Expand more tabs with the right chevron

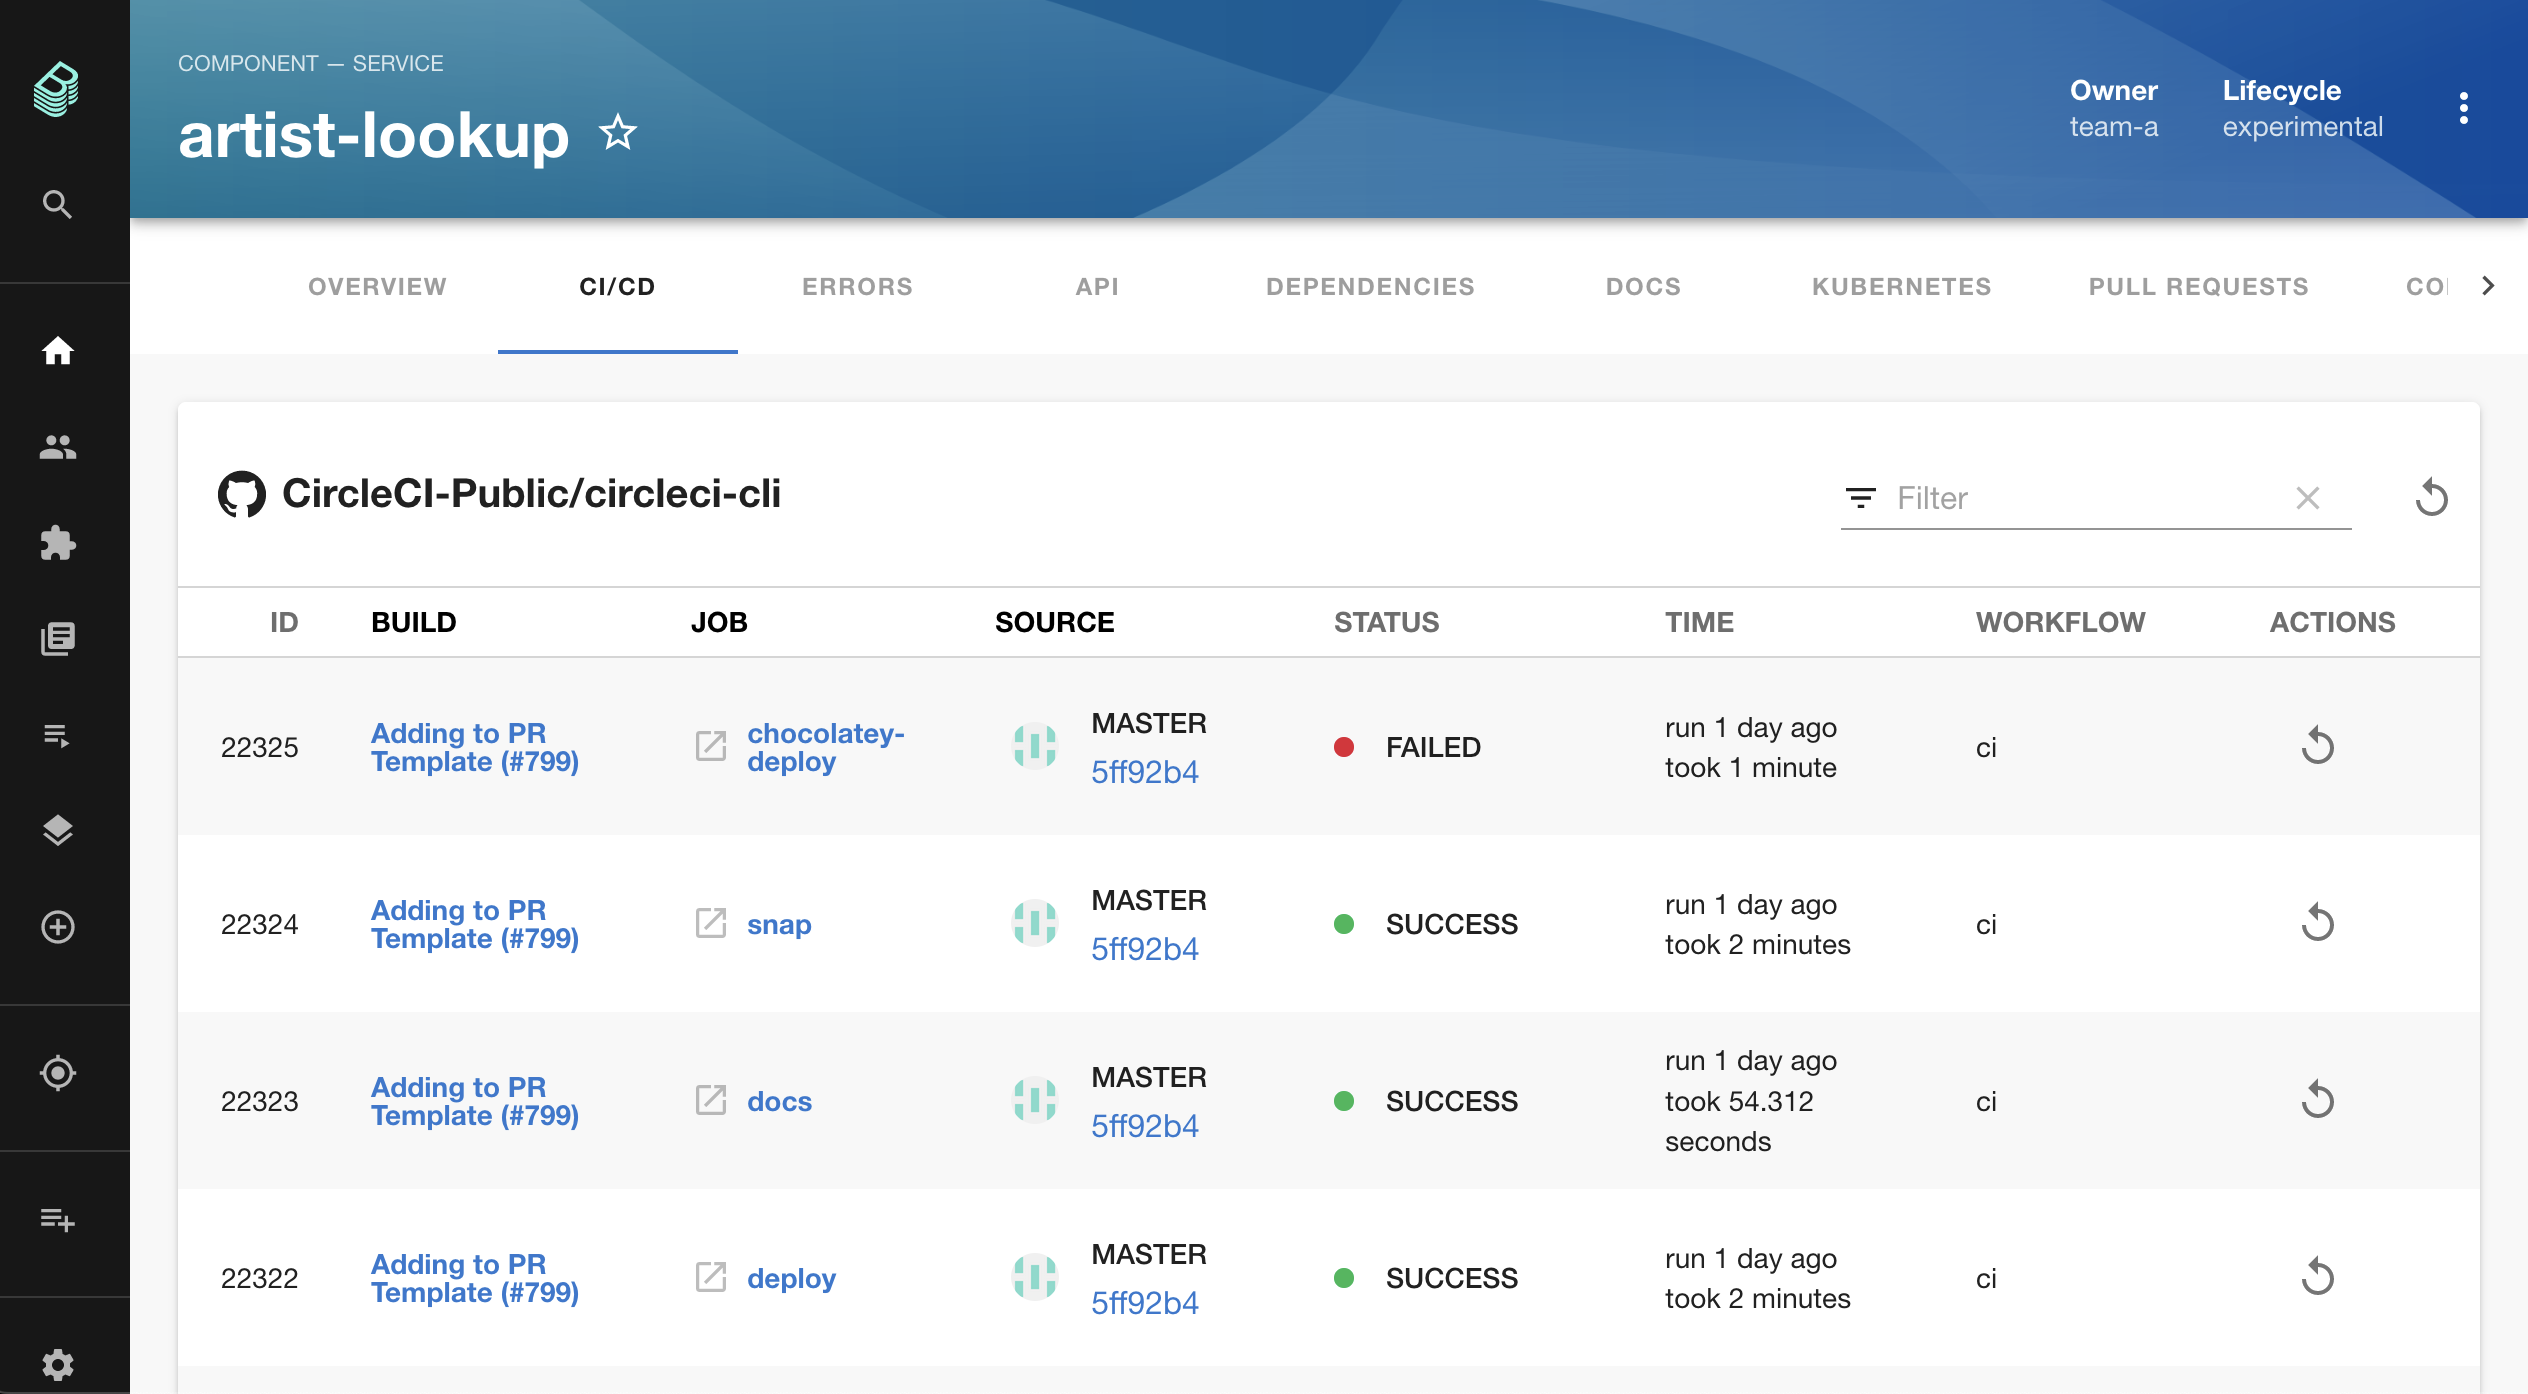(x=2488, y=286)
